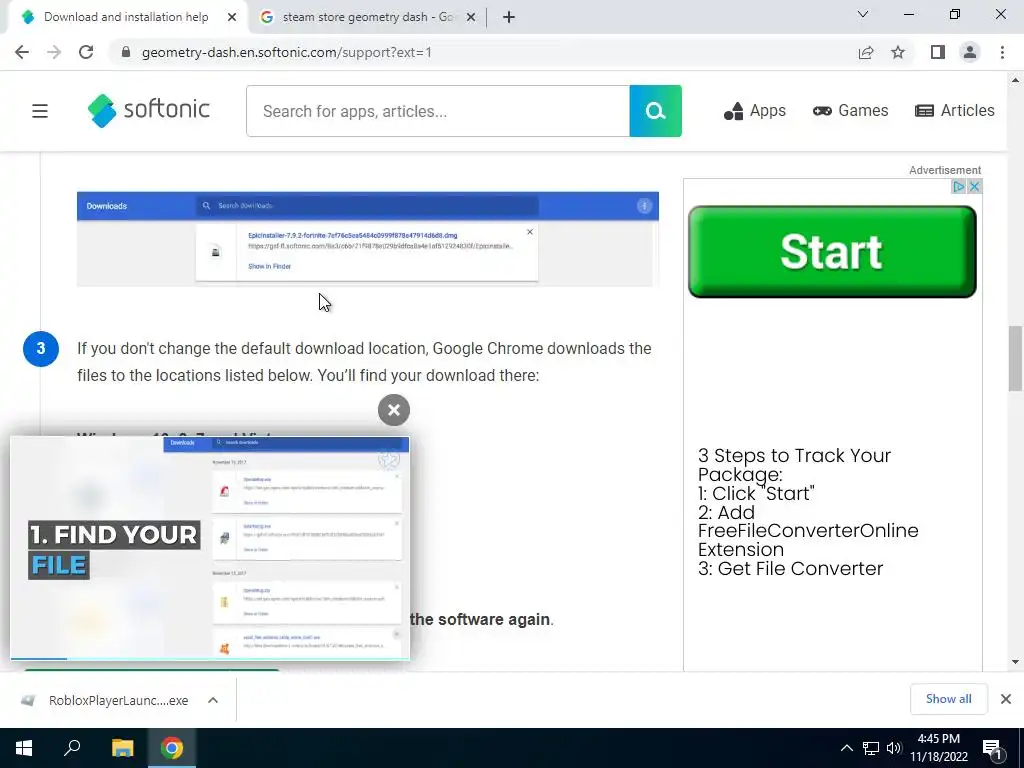Viewport: 1024px width, 768px height.
Task: Open the Chrome profile avatar
Action: tap(970, 52)
